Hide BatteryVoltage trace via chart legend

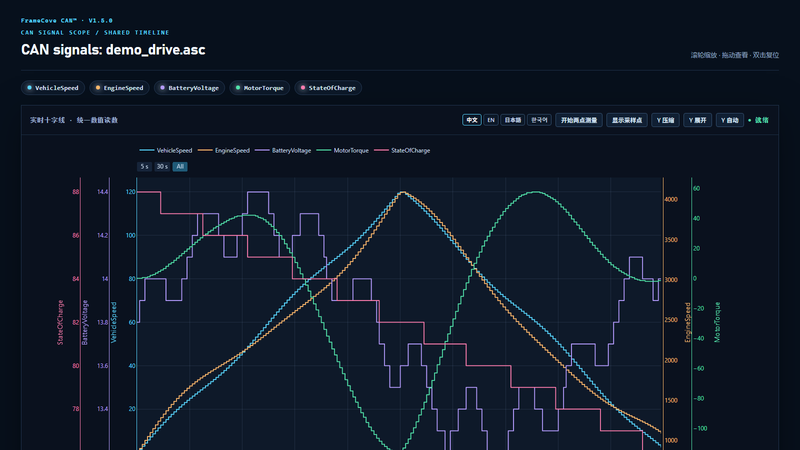coord(283,151)
